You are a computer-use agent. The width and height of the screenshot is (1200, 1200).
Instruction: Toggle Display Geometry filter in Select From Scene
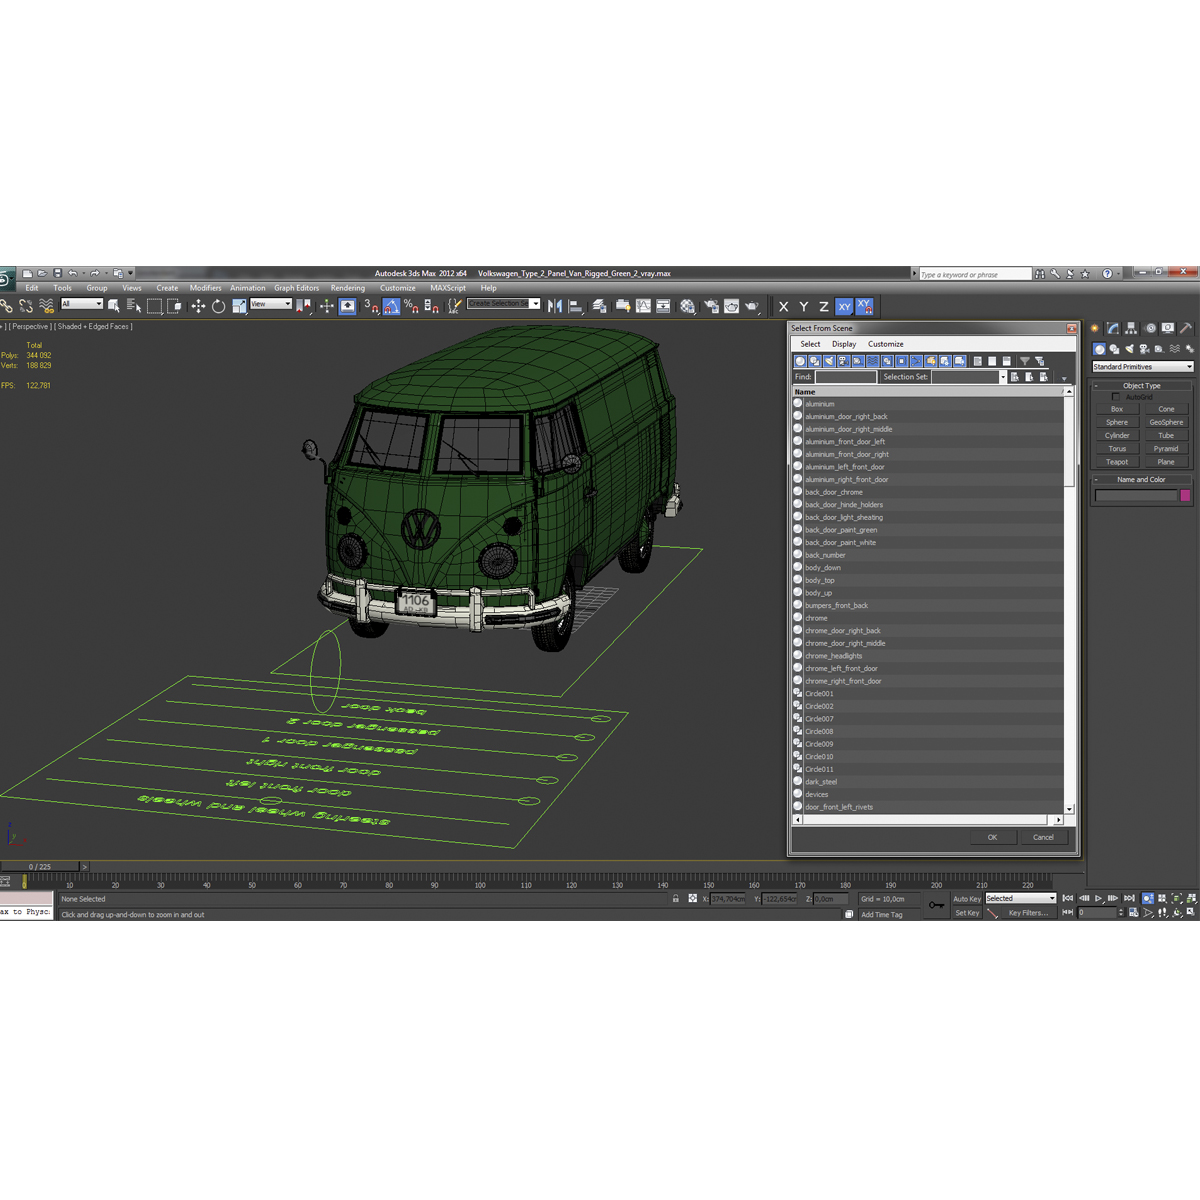coord(800,361)
